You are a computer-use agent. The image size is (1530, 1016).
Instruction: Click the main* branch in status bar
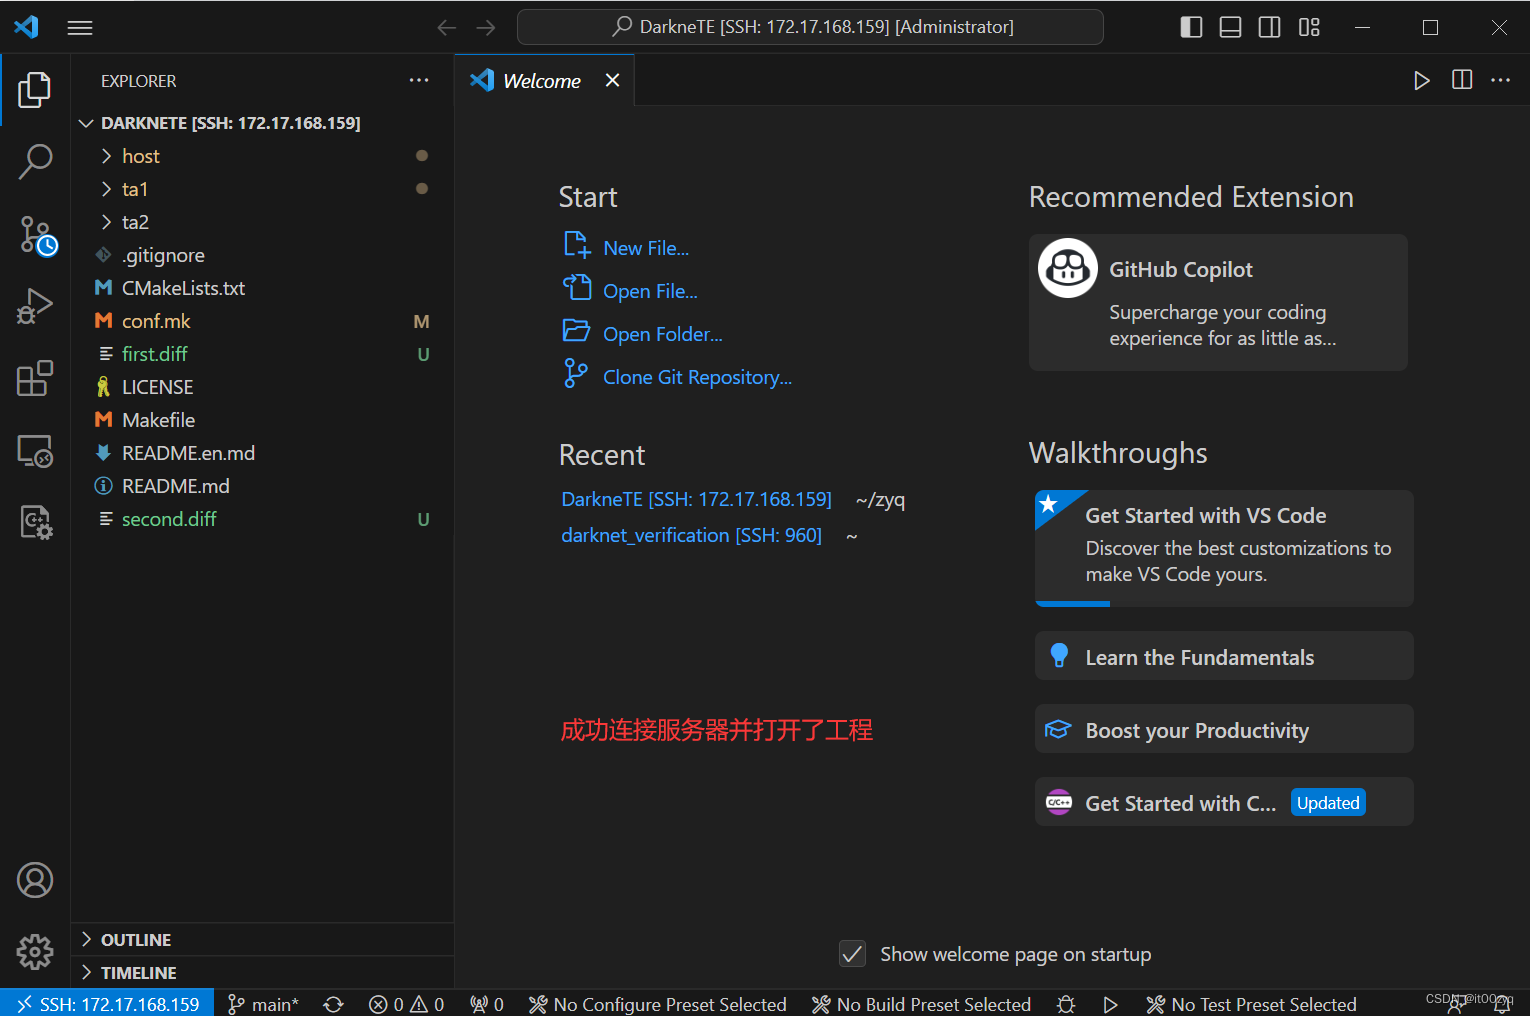pyautogui.click(x=263, y=1004)
